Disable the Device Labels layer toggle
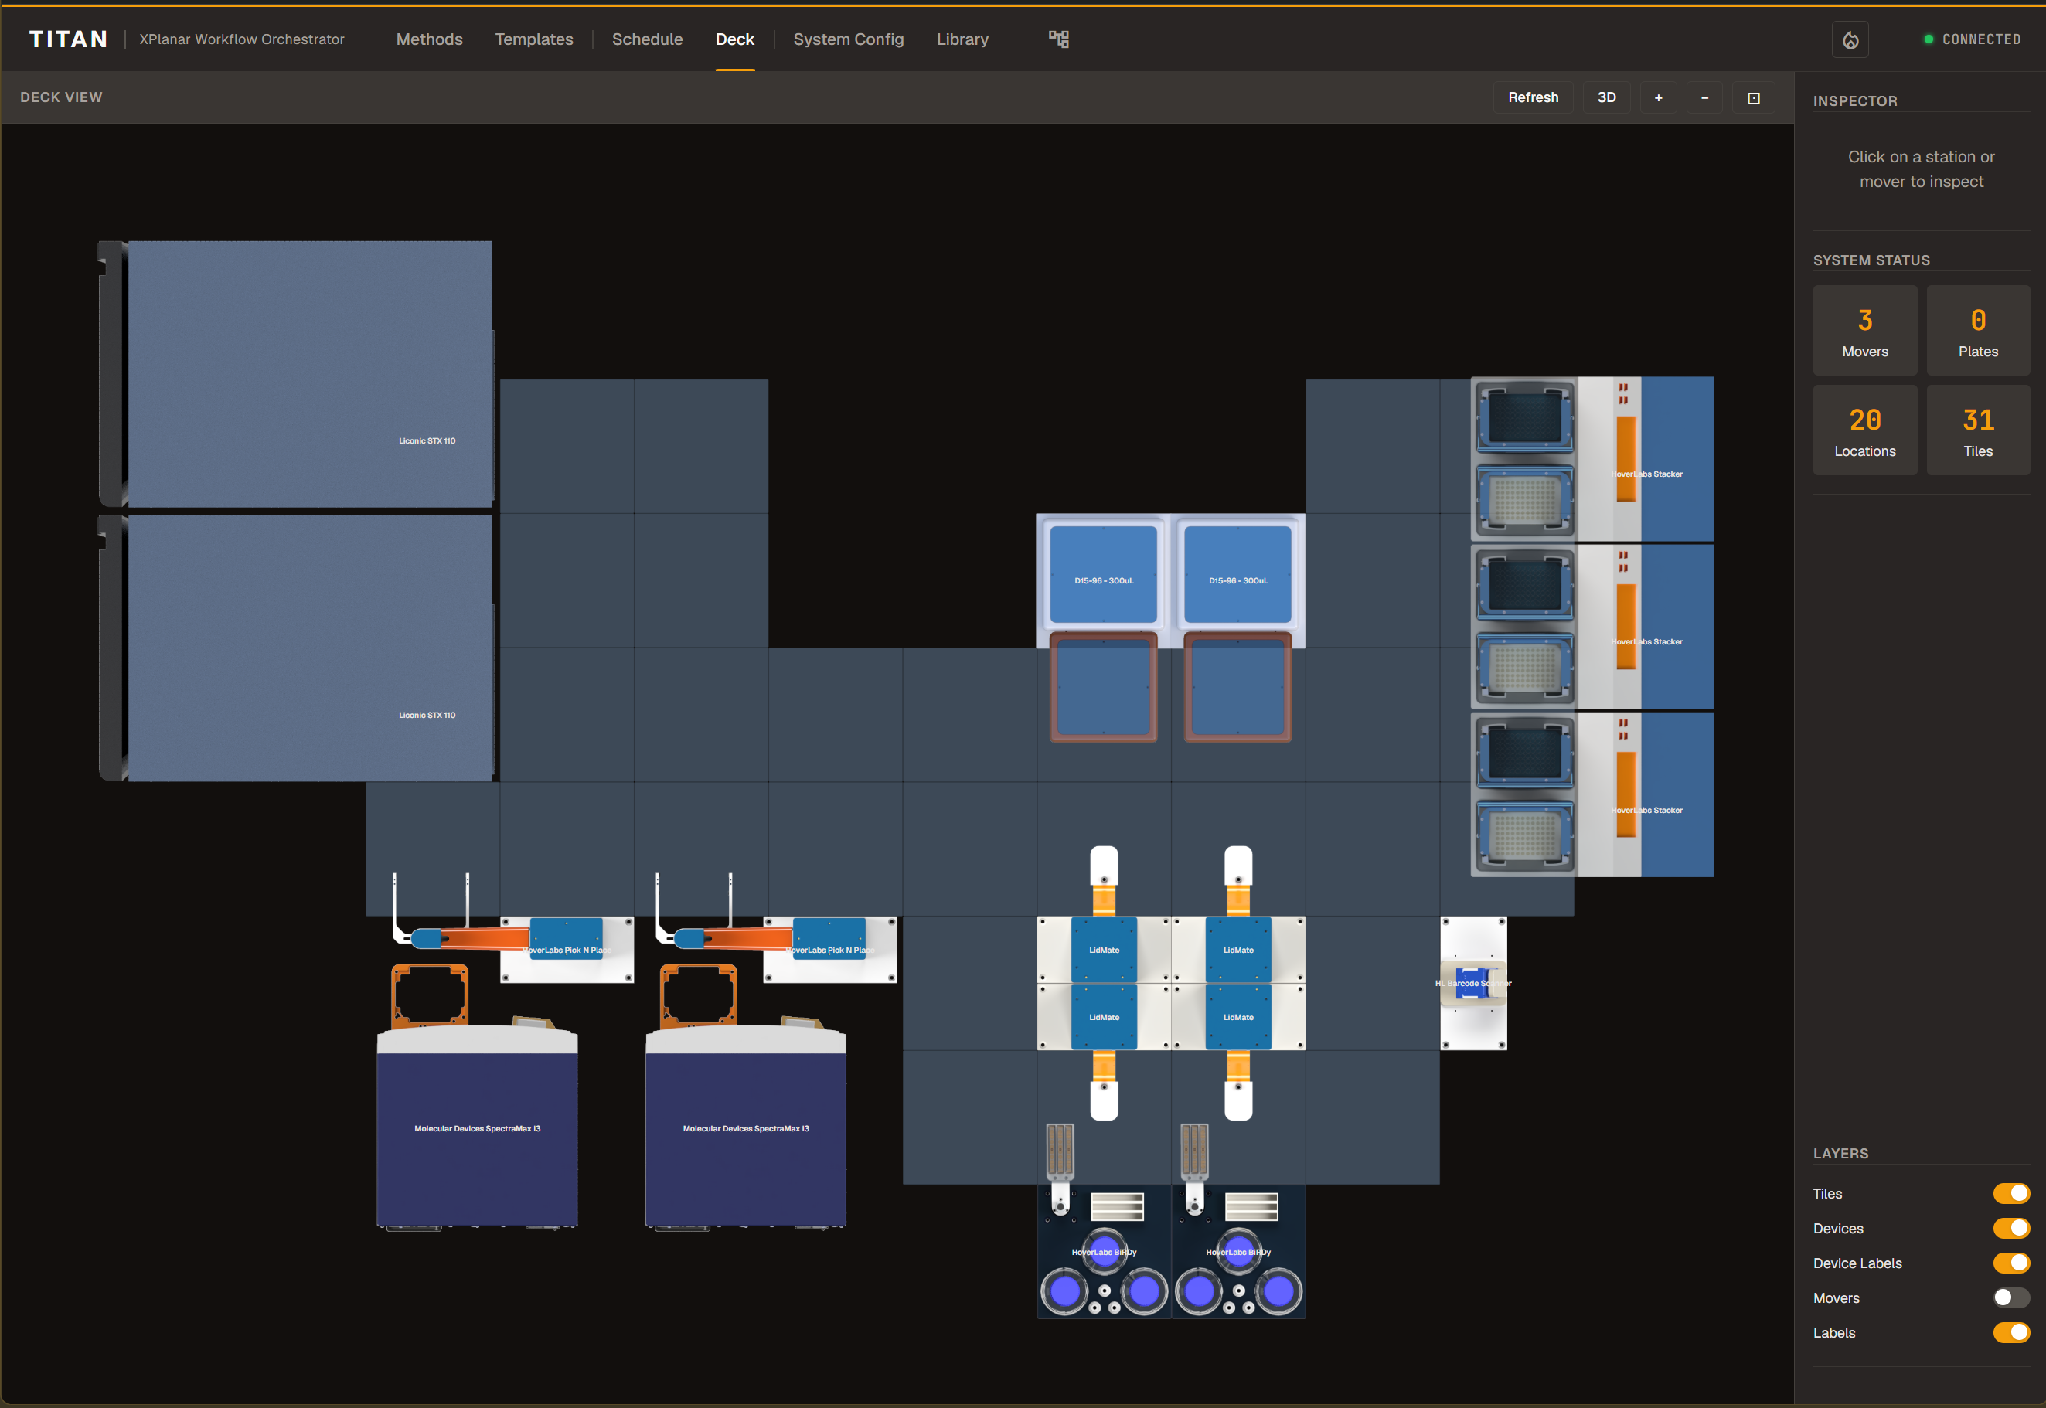The image size is (2046, 1408). (x=2011, y=1263)
